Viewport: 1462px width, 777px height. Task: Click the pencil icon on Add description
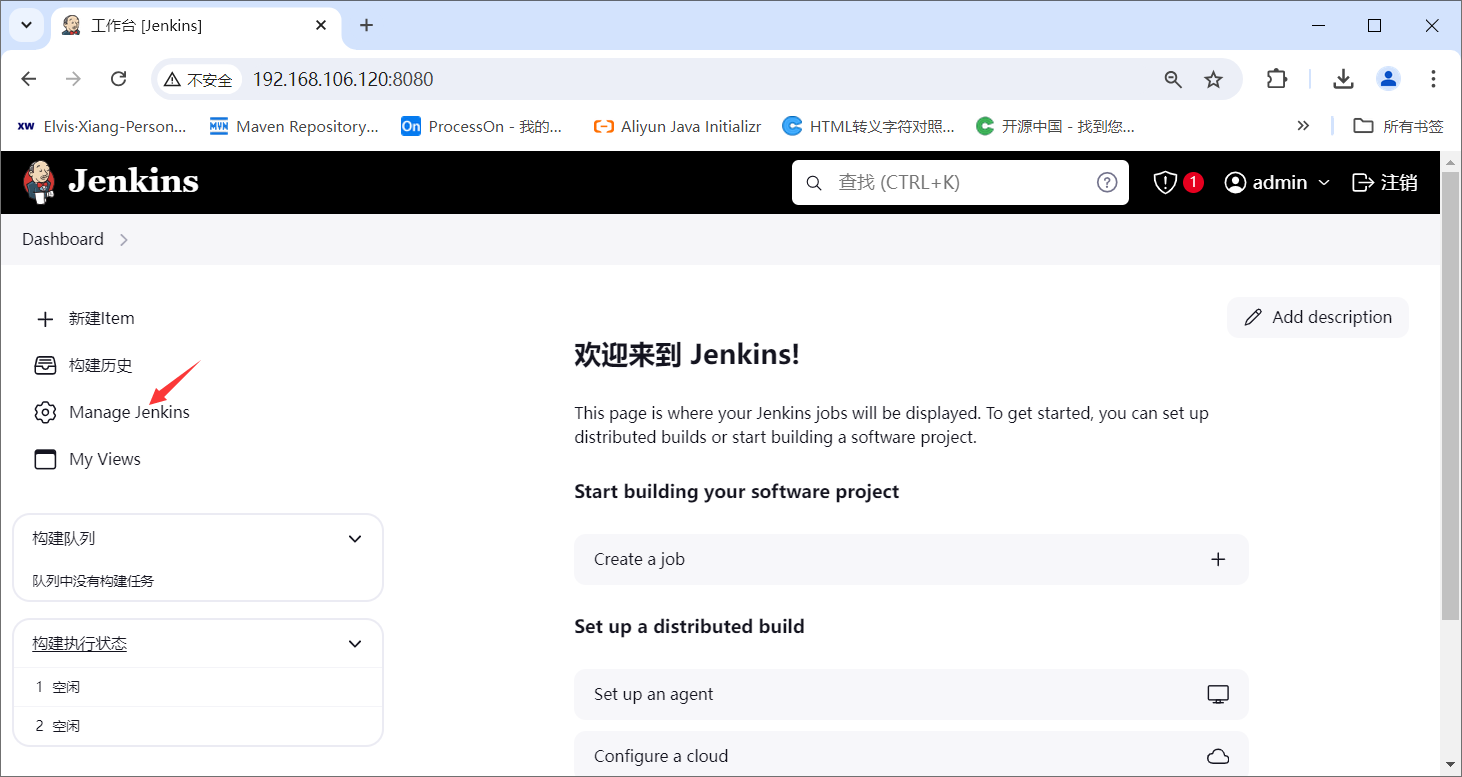1253,317
